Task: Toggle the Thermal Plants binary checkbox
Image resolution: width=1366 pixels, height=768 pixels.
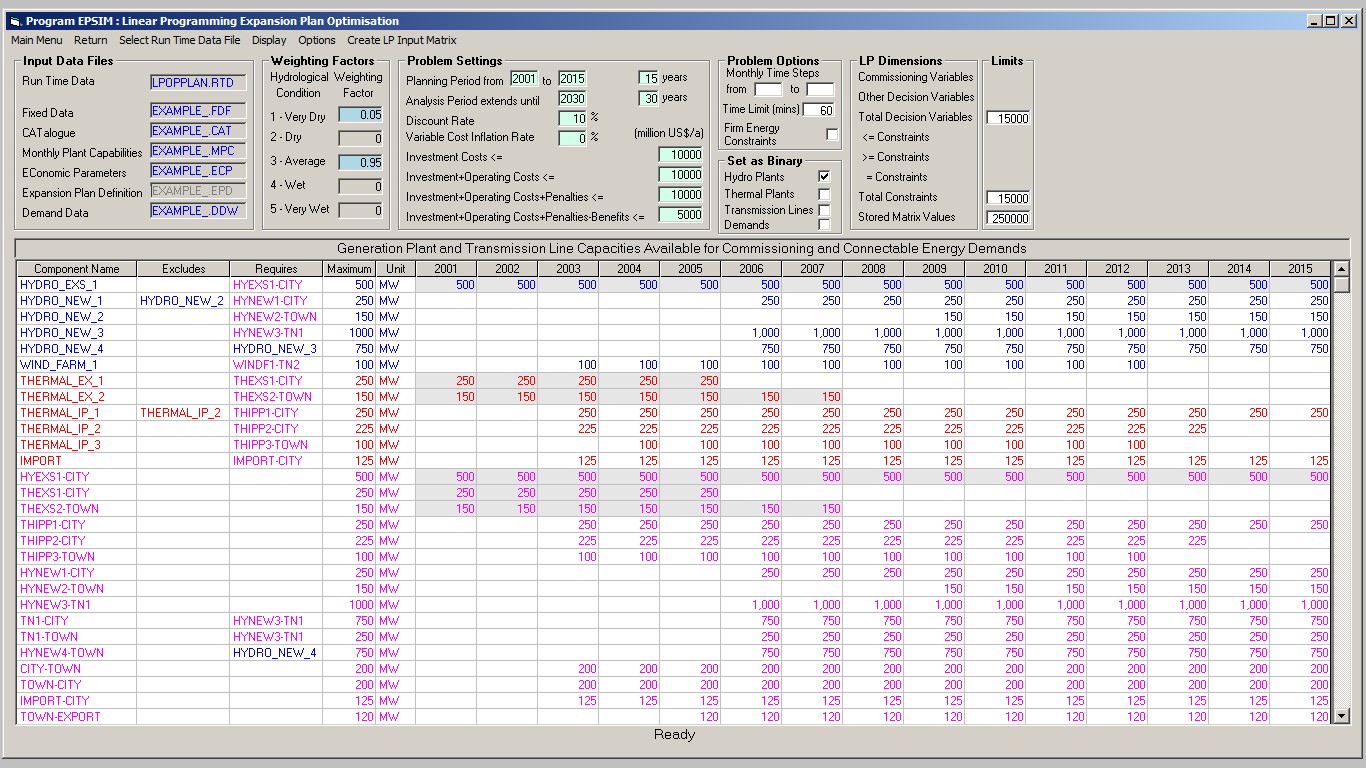Action: [824, 194]
